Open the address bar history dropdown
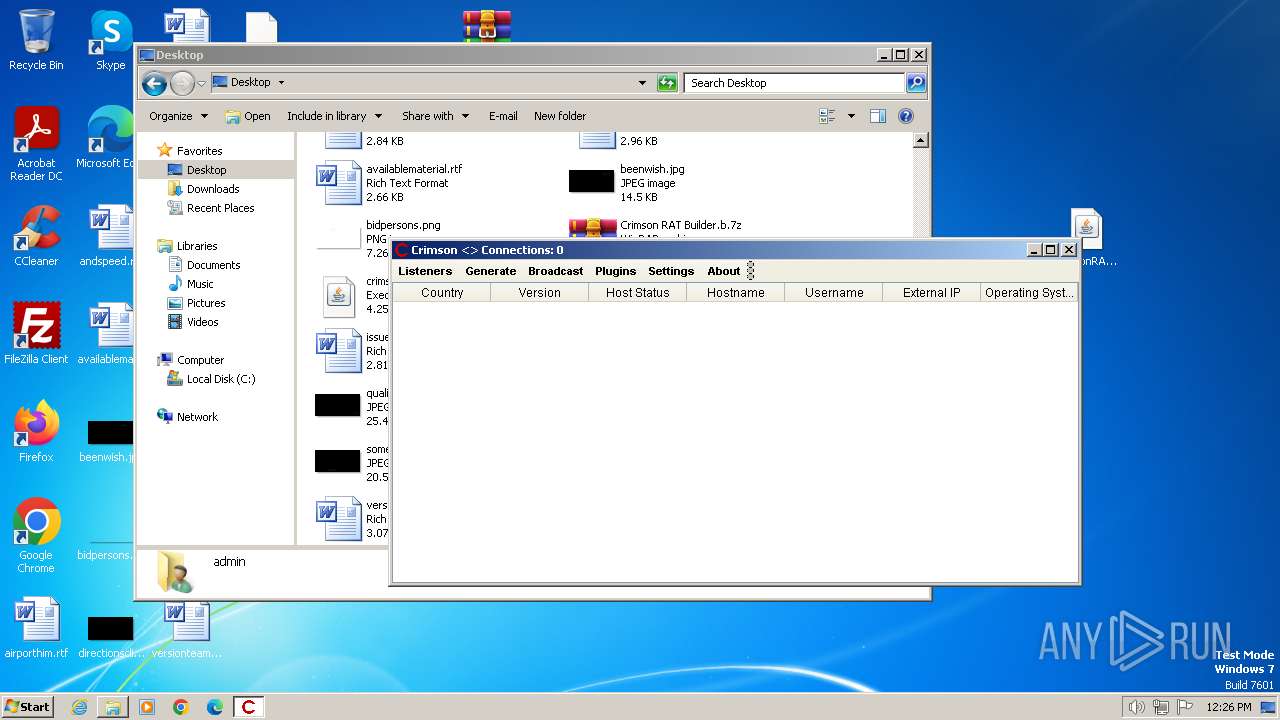The height and width of the screenshot is (720, 1280). click(x=642, y=83)
